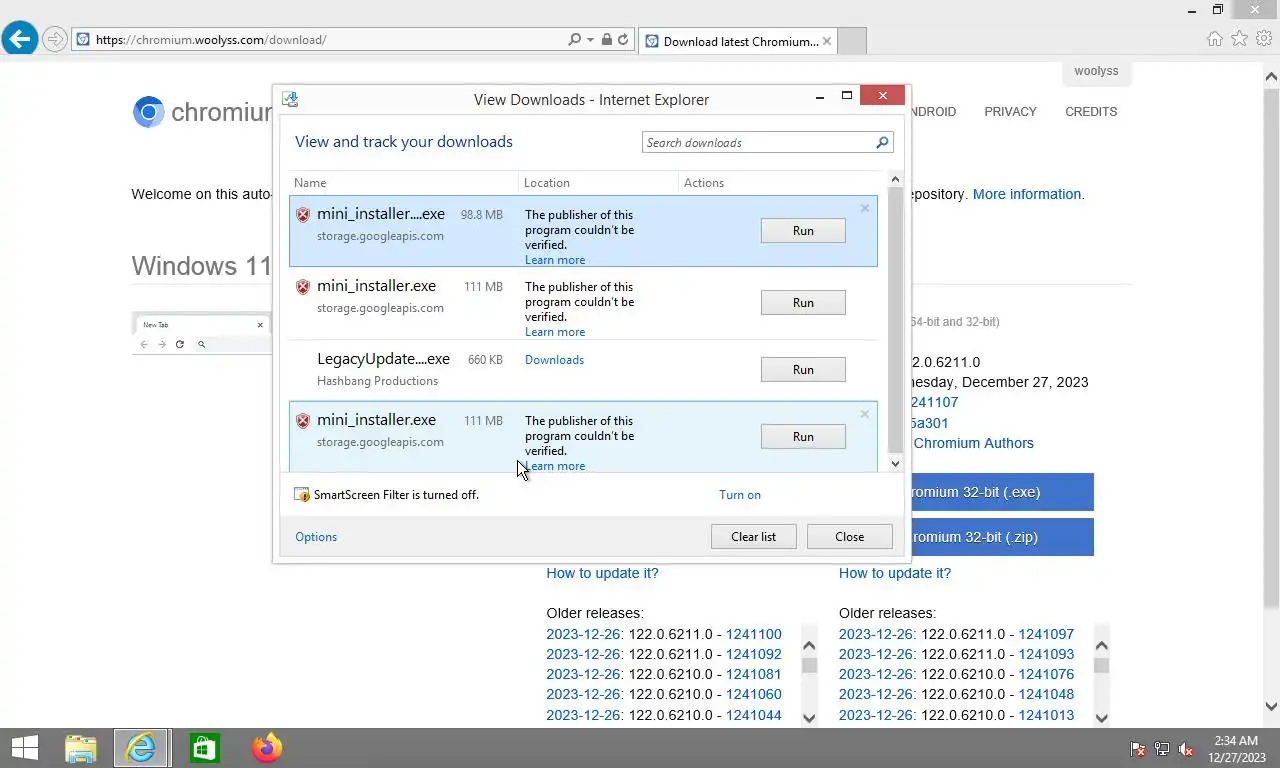Image resolution: width=1280 pixels, height=768 pixels.
Task: Open older release link 1241100
Action: pos(754,634)
